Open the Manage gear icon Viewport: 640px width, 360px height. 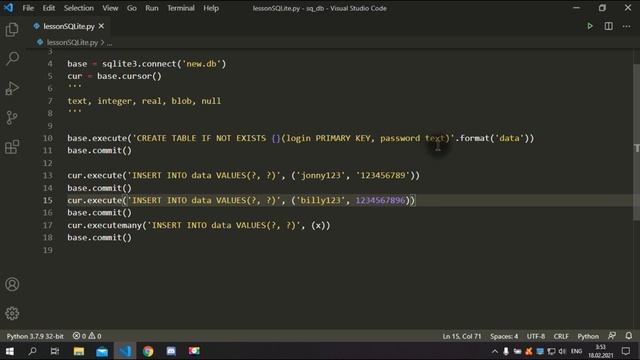[12, 313]
